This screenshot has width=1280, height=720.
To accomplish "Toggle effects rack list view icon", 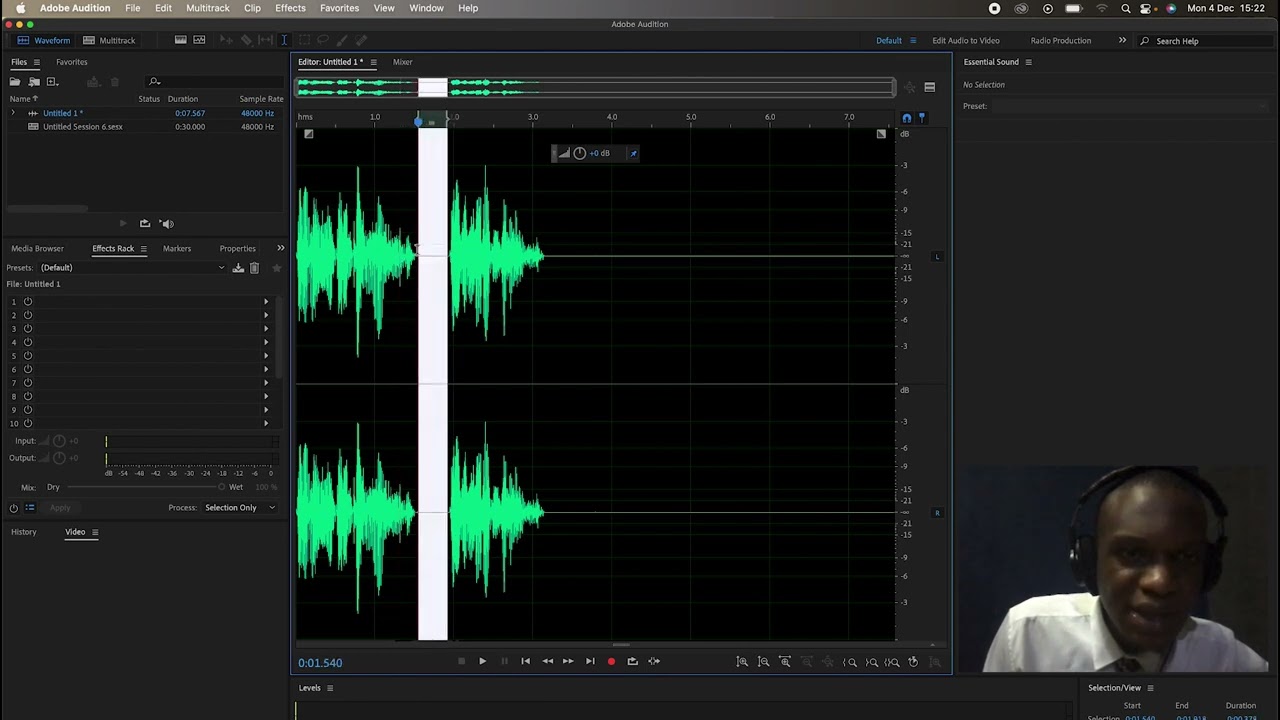I will (30, 508).
